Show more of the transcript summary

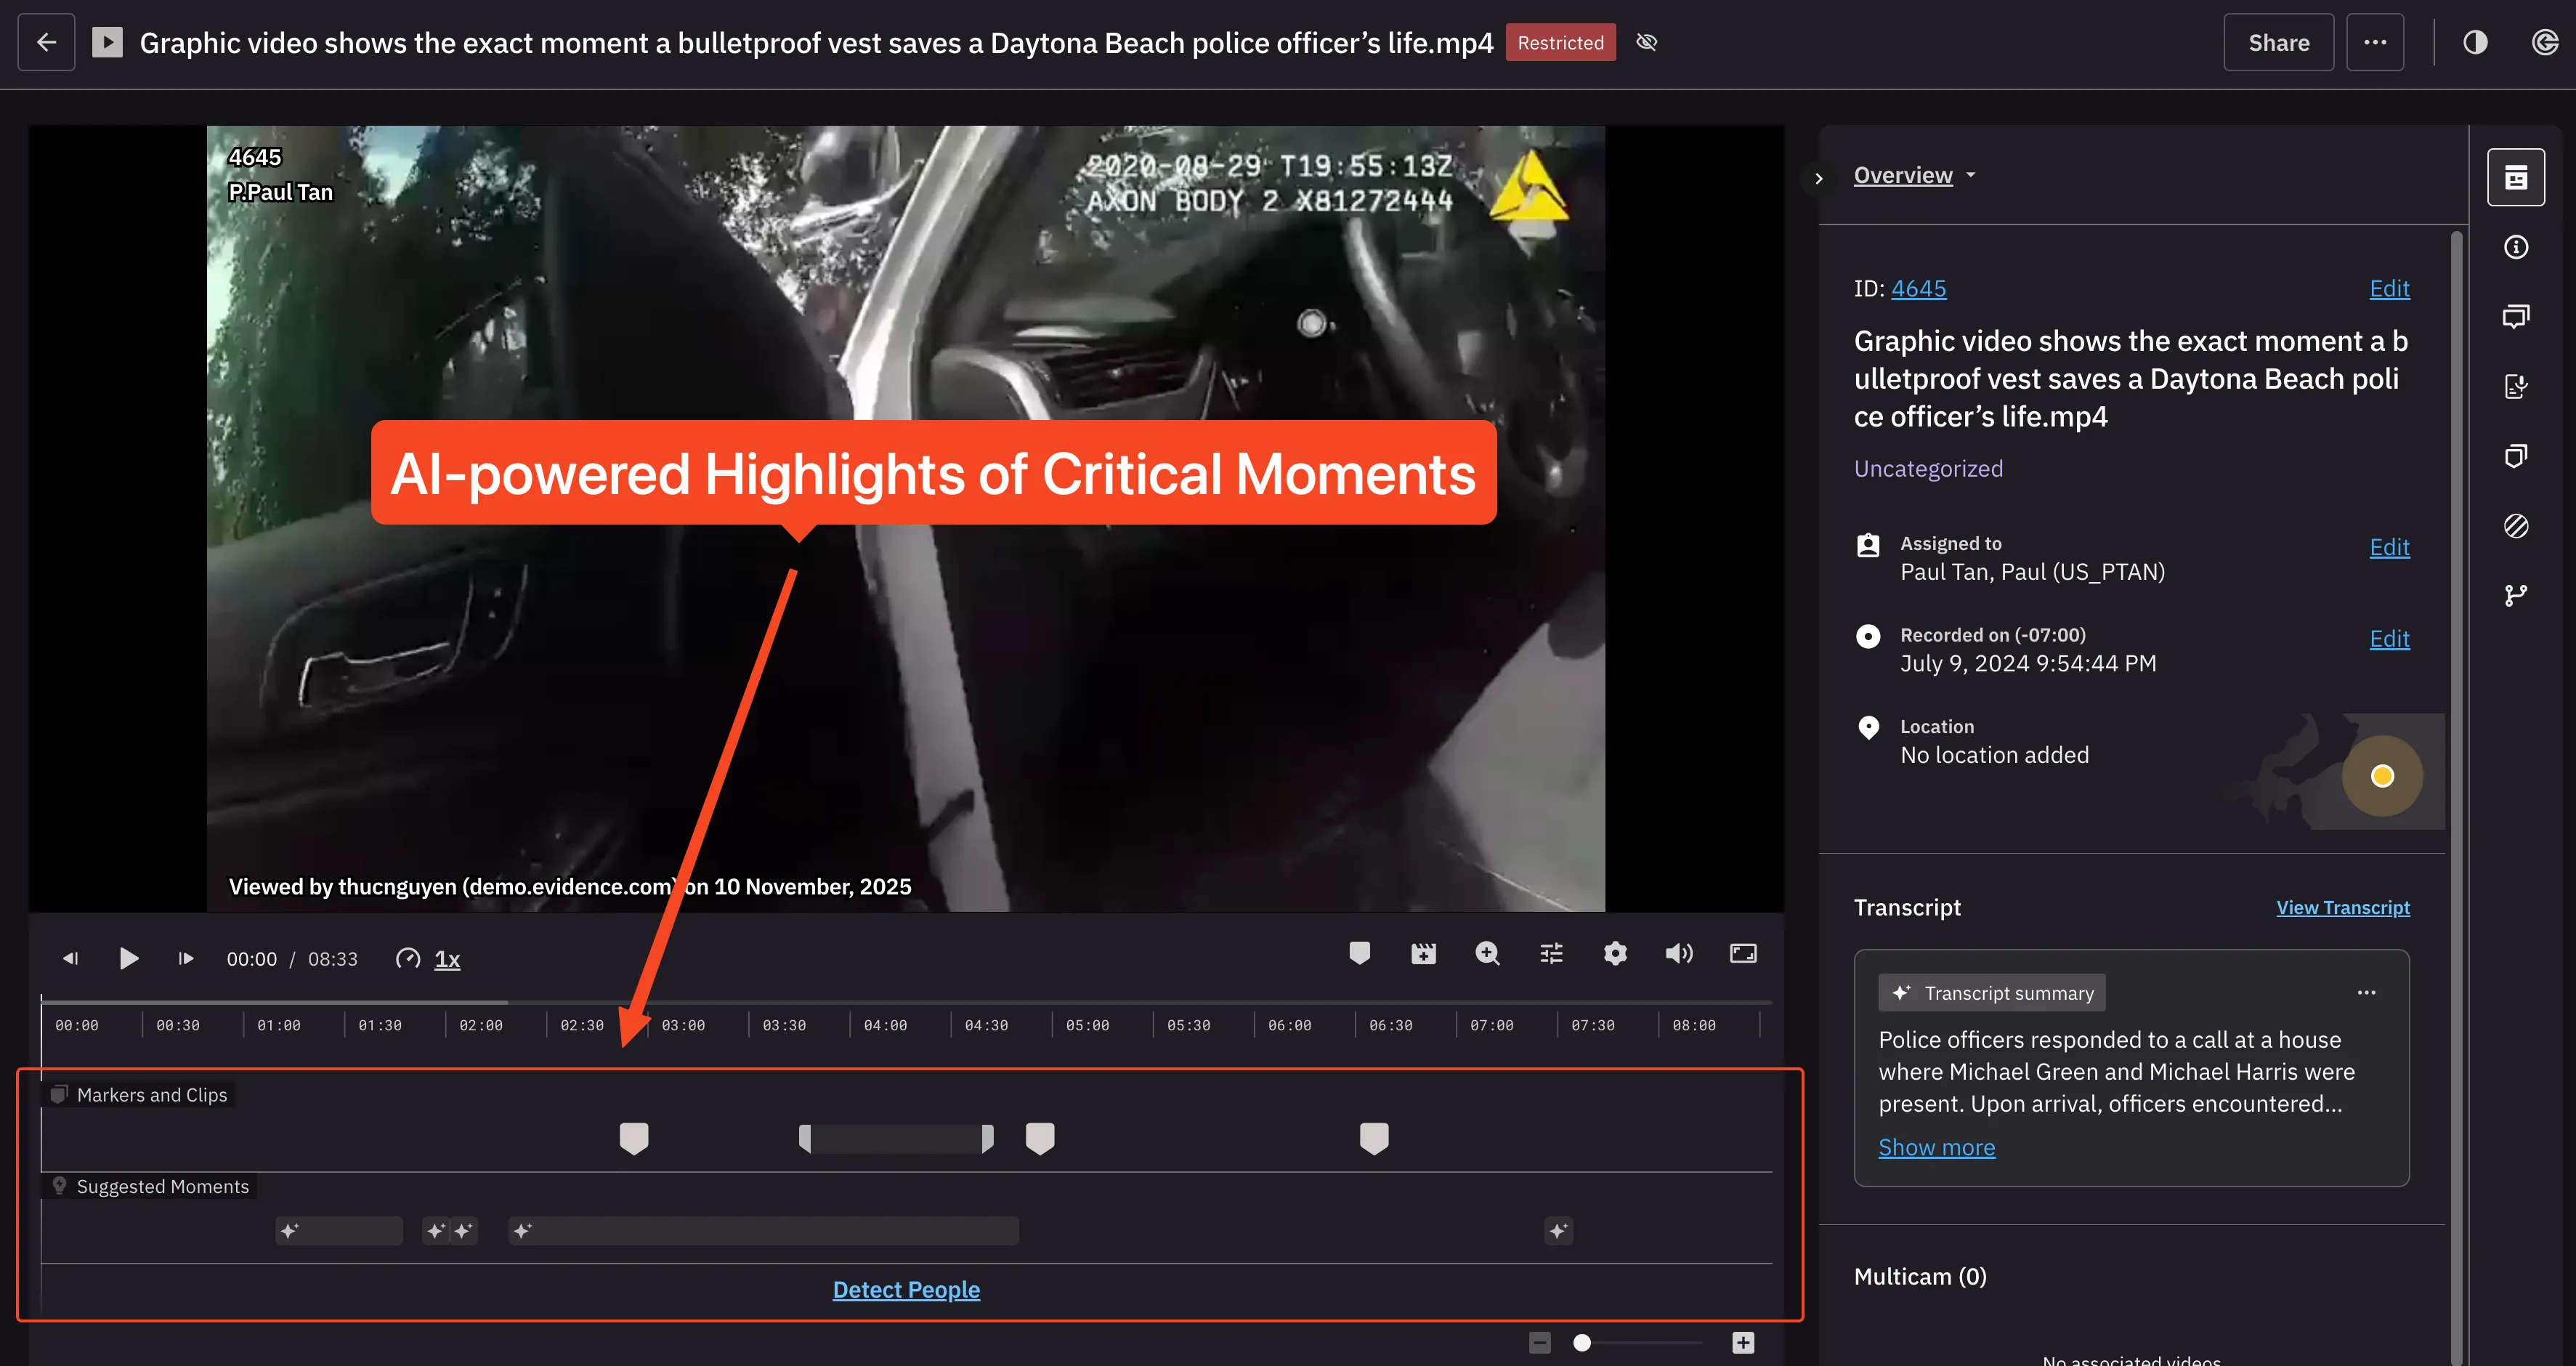1936,1147
